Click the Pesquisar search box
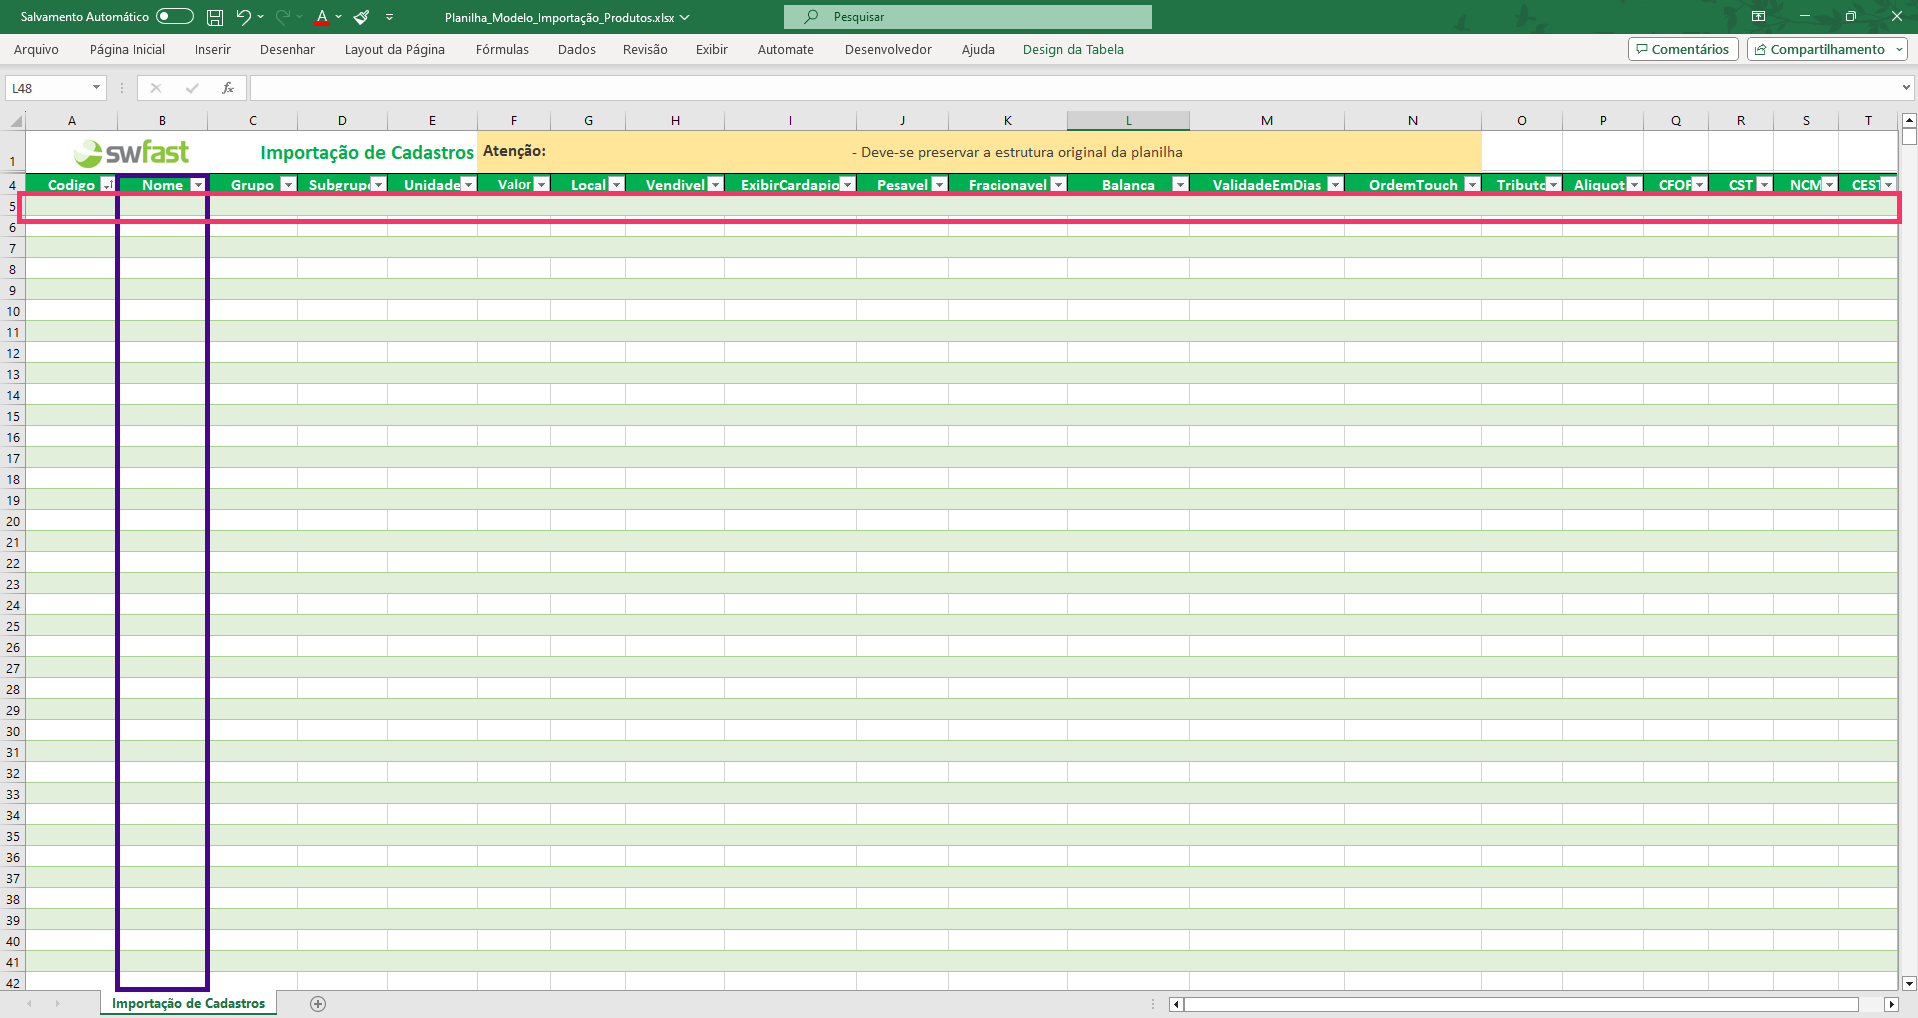Image resolution: width=1918 pixels, height=1018 pixels. click(968, 17)
